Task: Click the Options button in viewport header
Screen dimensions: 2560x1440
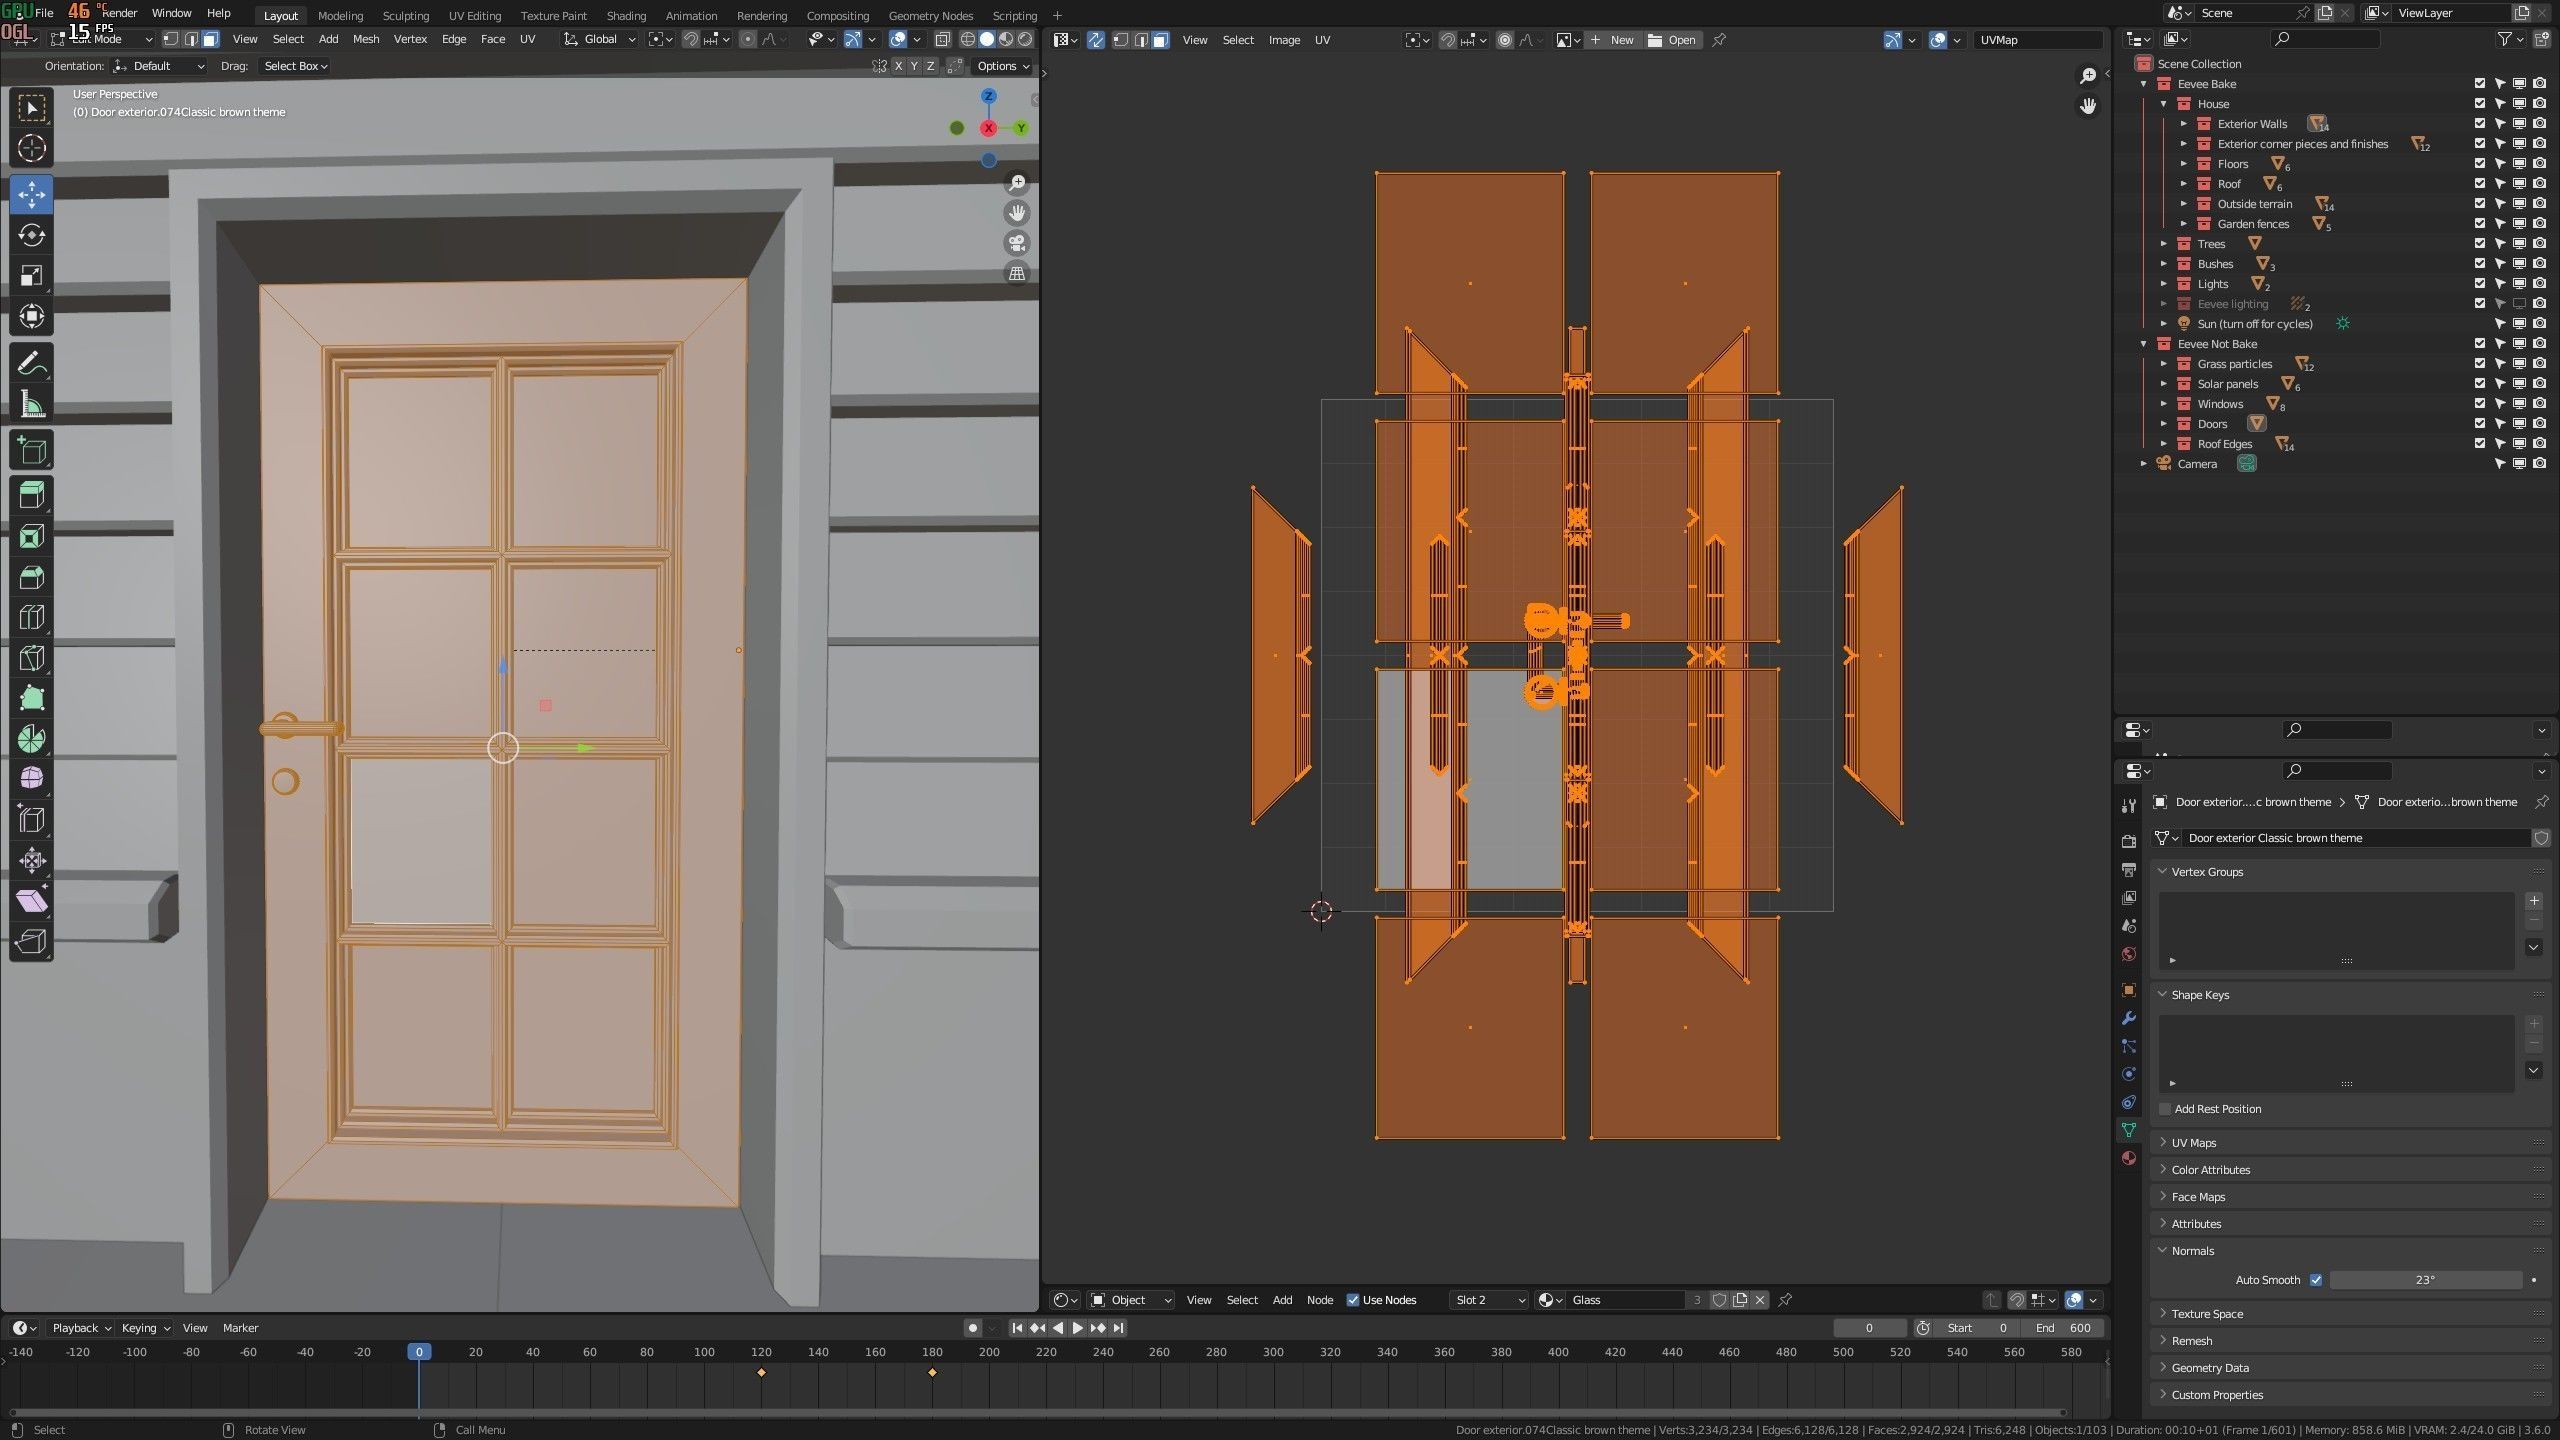Action: pos(1003,66)
